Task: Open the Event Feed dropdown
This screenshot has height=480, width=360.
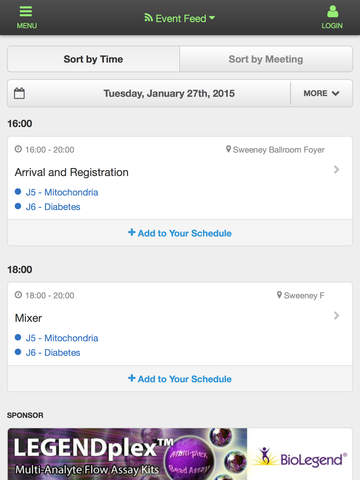Action: tap(180, 18)
